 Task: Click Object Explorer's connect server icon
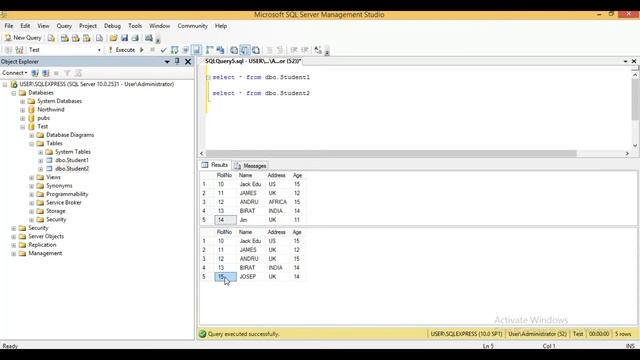(35, 73)
